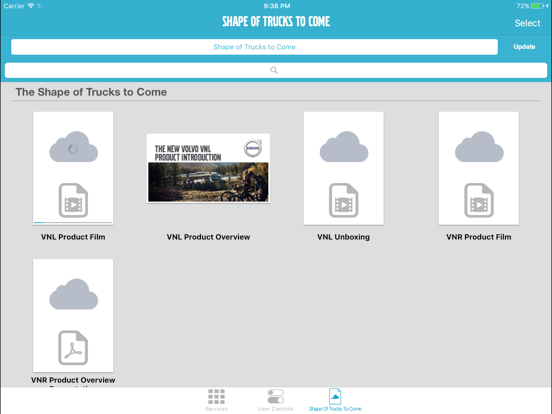This screenshot has height=414, width=552.
Task: Open the VNL Product Overview thumbnail
Action: click(x=208, y=168)
